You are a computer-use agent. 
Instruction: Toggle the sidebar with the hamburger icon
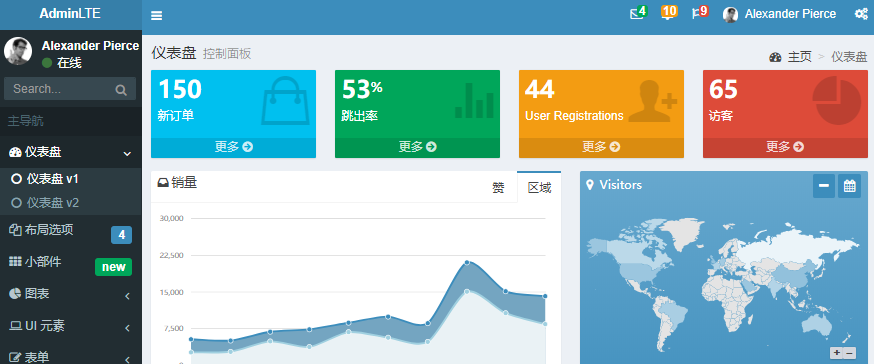[x=157, y=15]
